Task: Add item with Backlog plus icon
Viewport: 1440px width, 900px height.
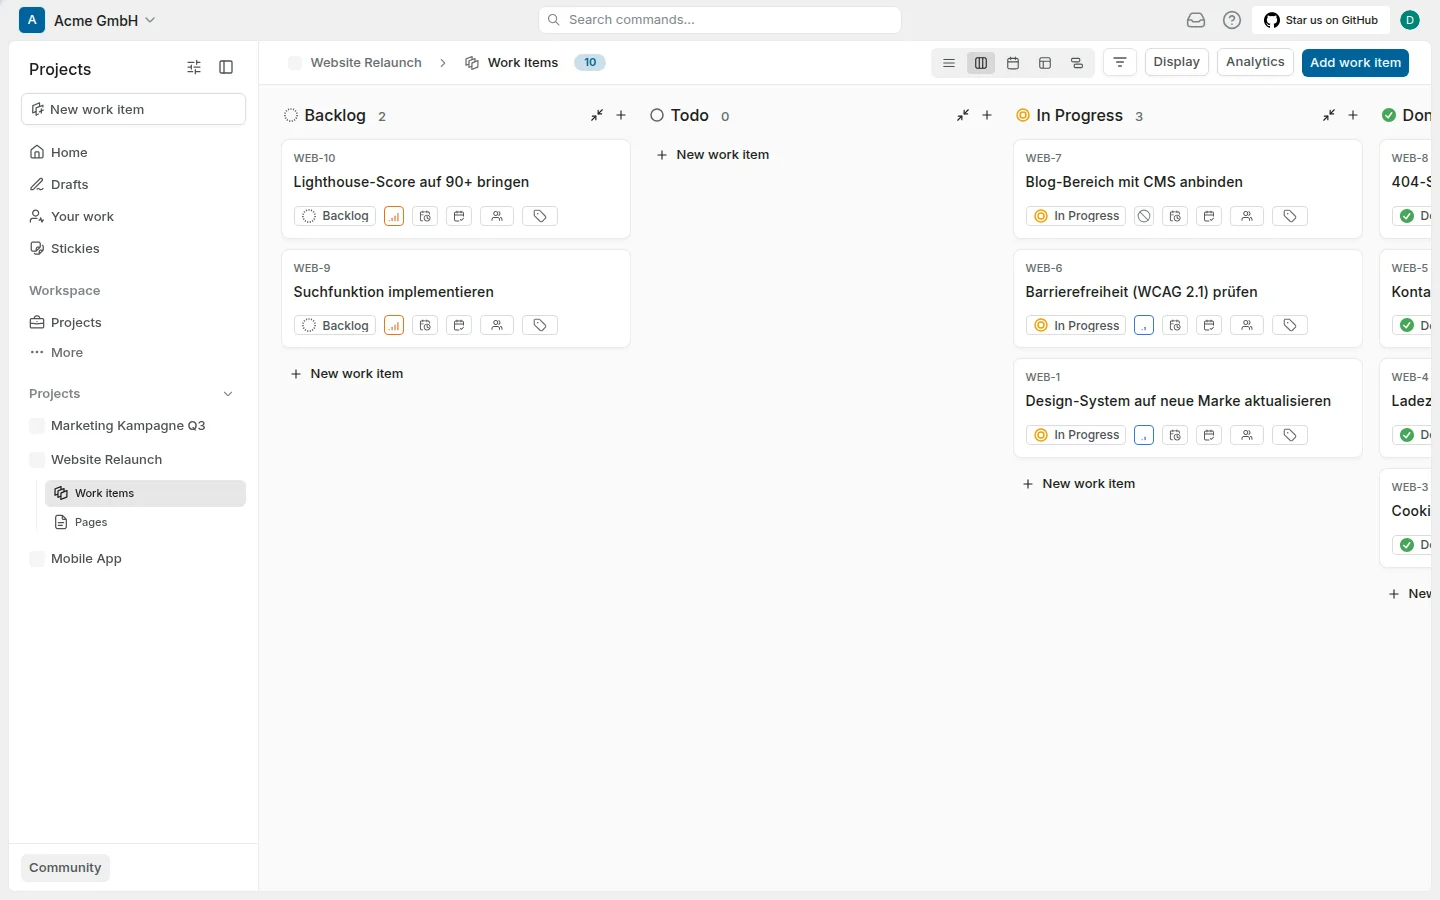Action: (621, 116)
